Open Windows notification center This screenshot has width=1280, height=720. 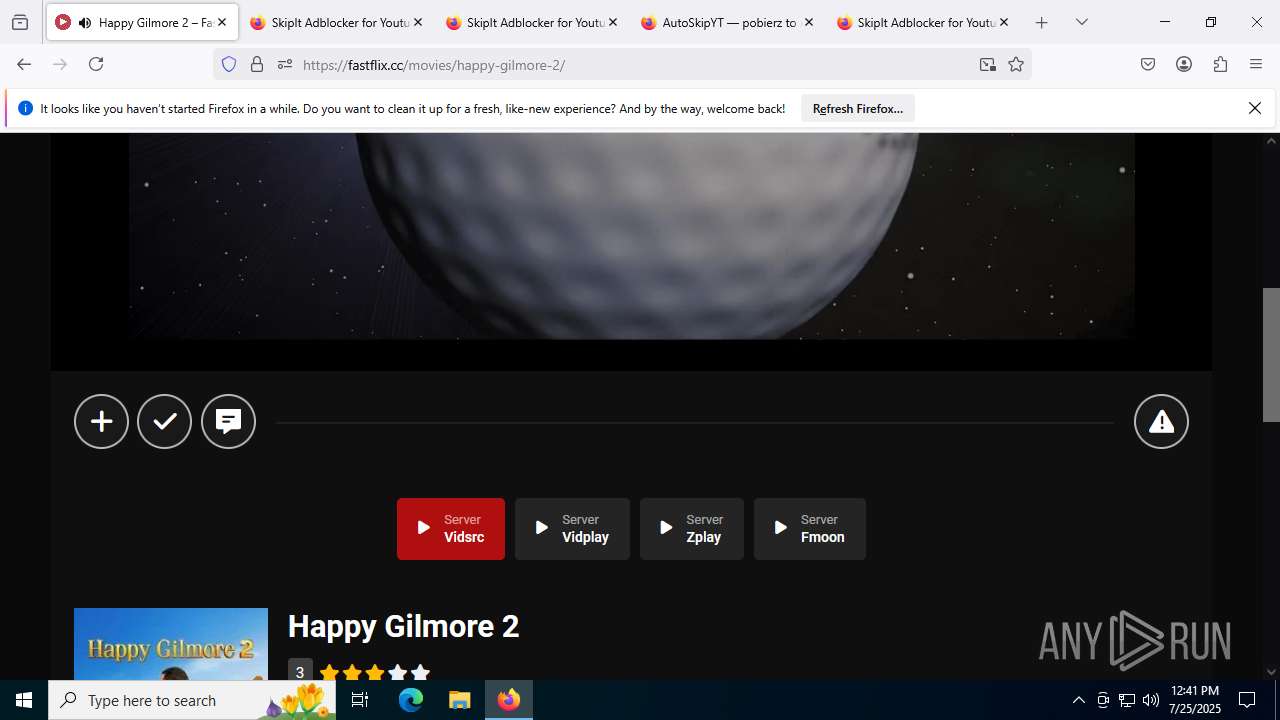pyautogui.click(x=1247, y=700)
